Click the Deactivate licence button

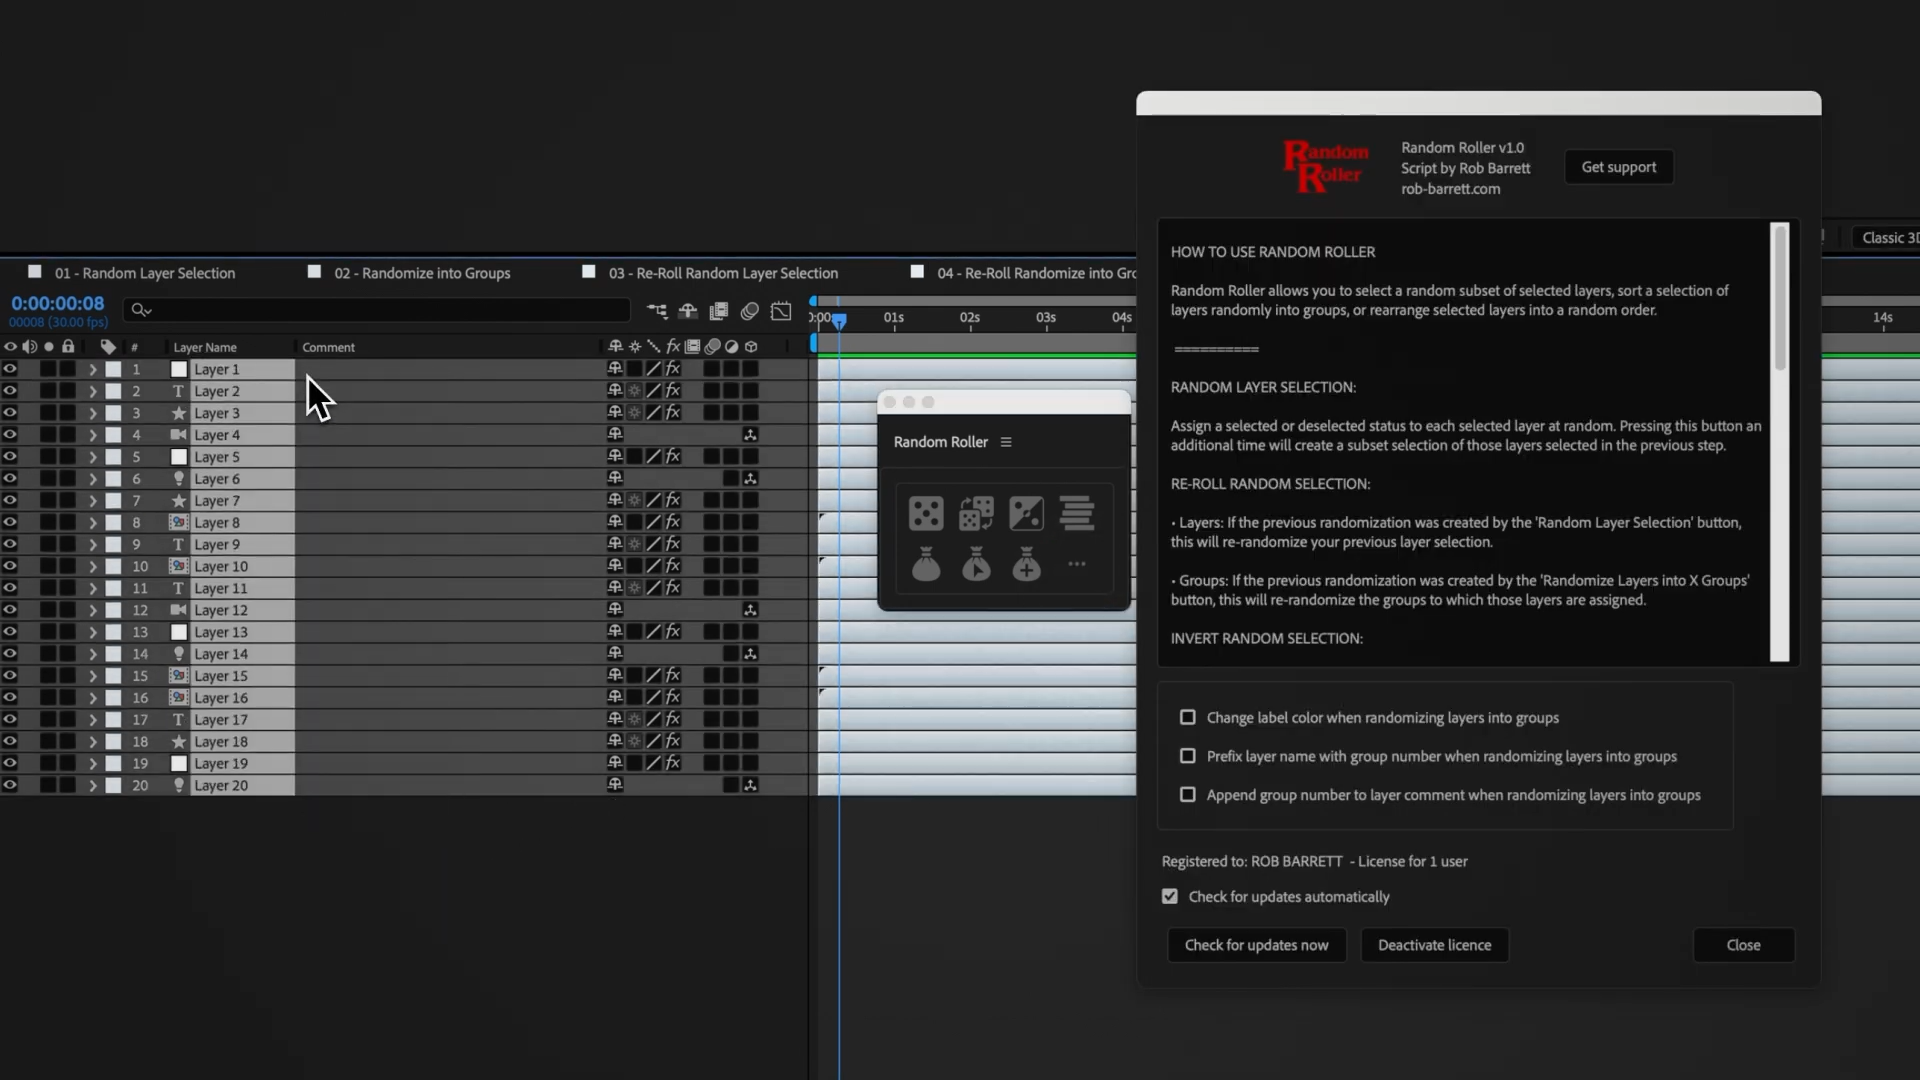pyautogui.click(x=1434, y=946)
